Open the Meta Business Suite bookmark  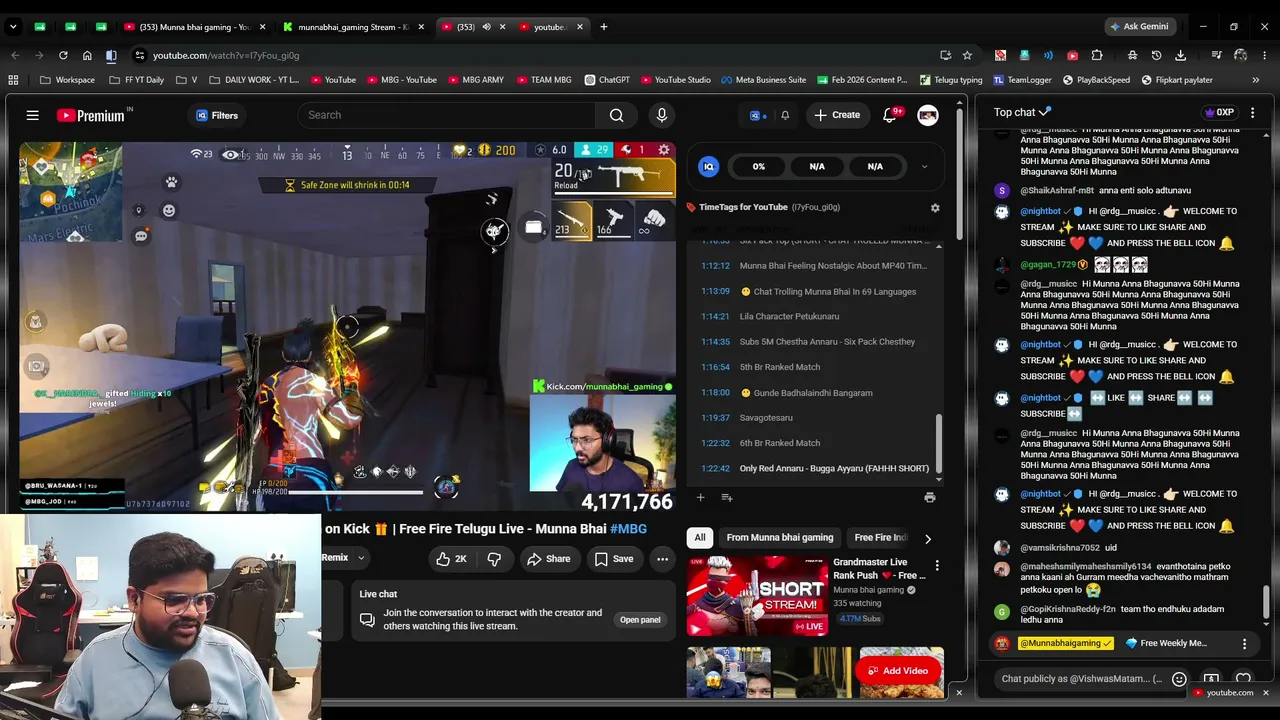pos(763,80)
